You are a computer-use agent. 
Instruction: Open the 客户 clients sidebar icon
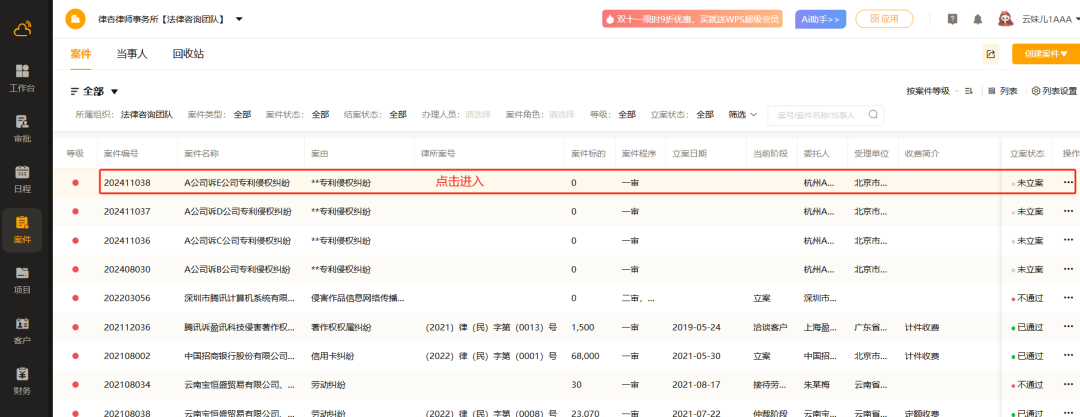pos(22,330)
